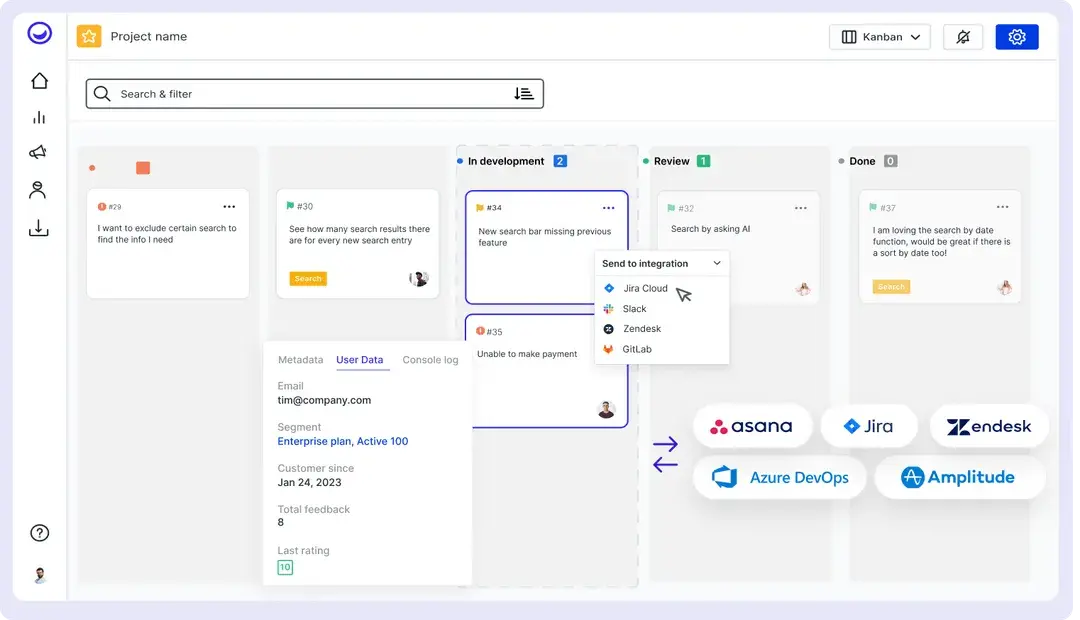Open the user profile sidebar icon
Screen dimensions: 1080x620
[39, 190]
